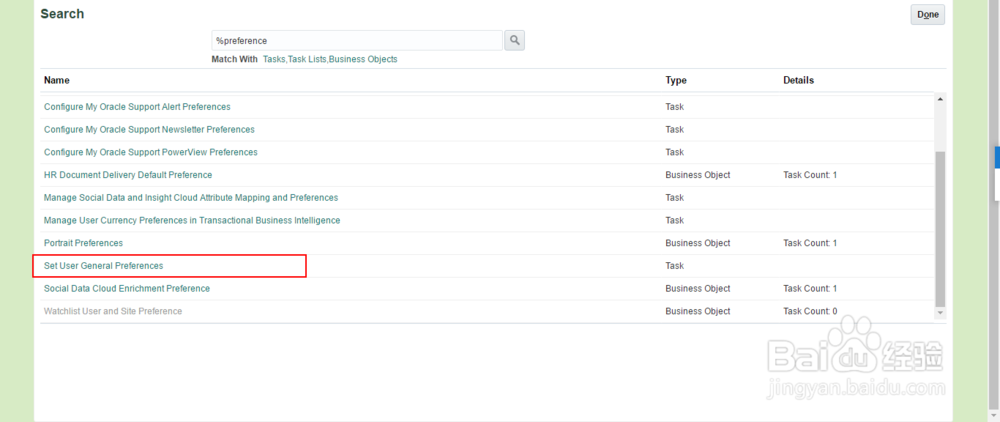Screen dimensions: 1000x422
Task: Click the Name column header
Action: click(57, 80)
